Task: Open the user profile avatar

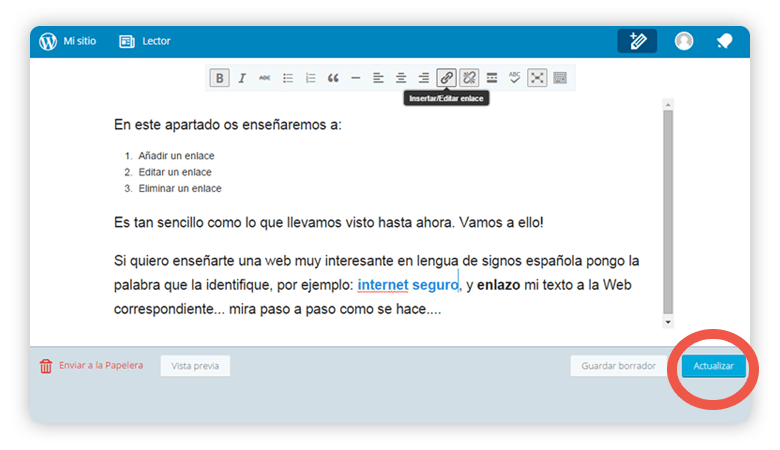Action: [684, 41]
